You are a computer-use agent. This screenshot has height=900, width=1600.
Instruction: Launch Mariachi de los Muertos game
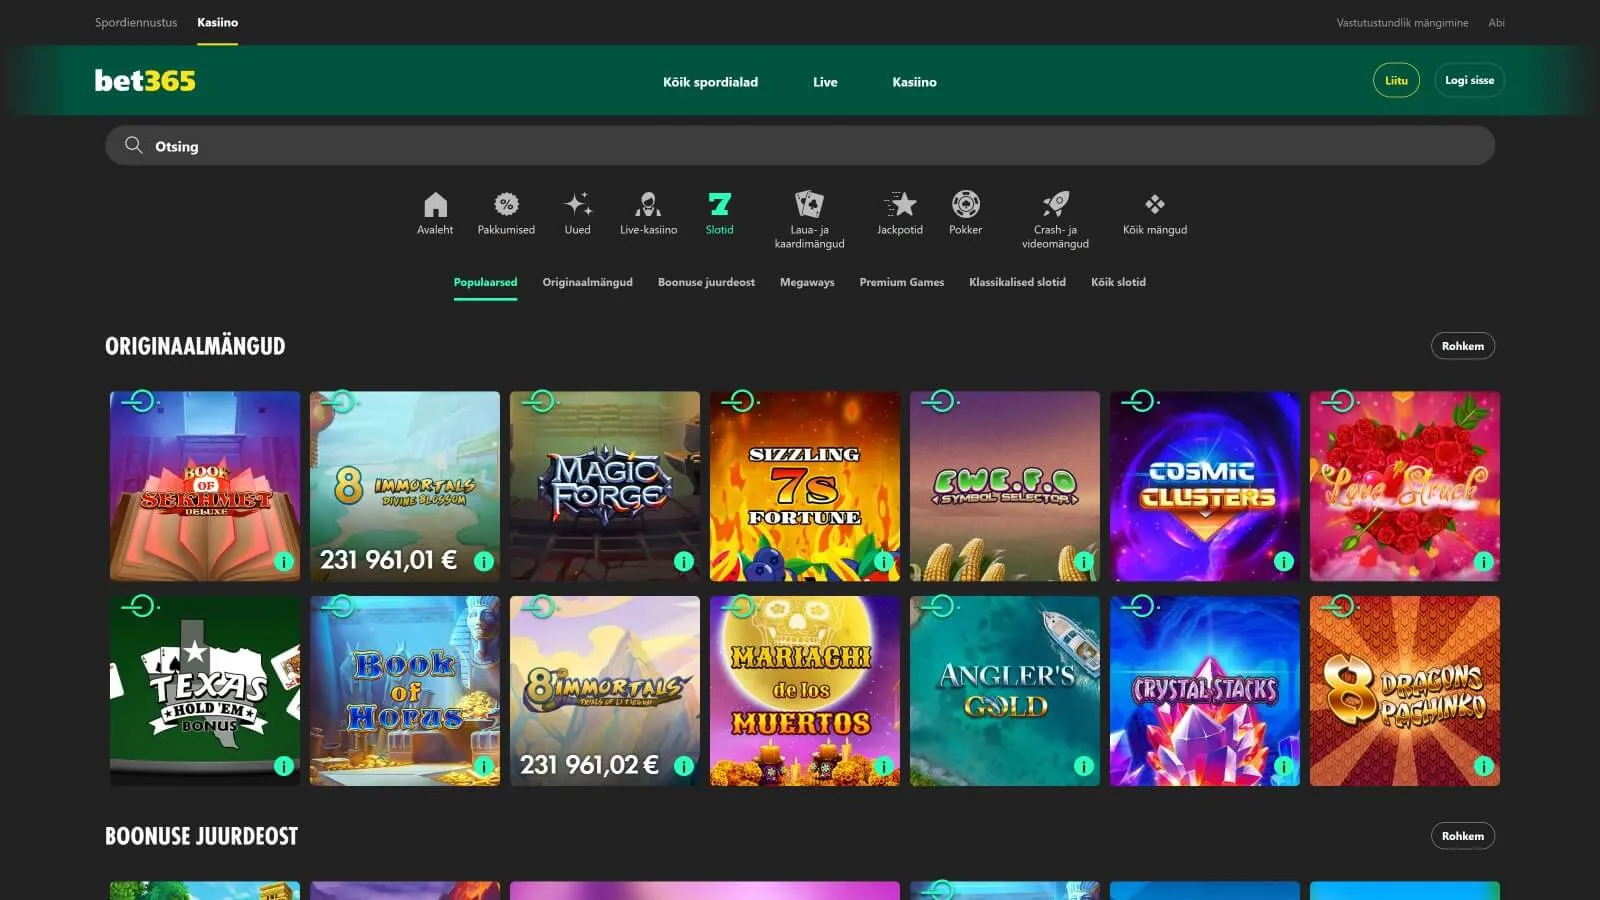click(x=805, y=691)
